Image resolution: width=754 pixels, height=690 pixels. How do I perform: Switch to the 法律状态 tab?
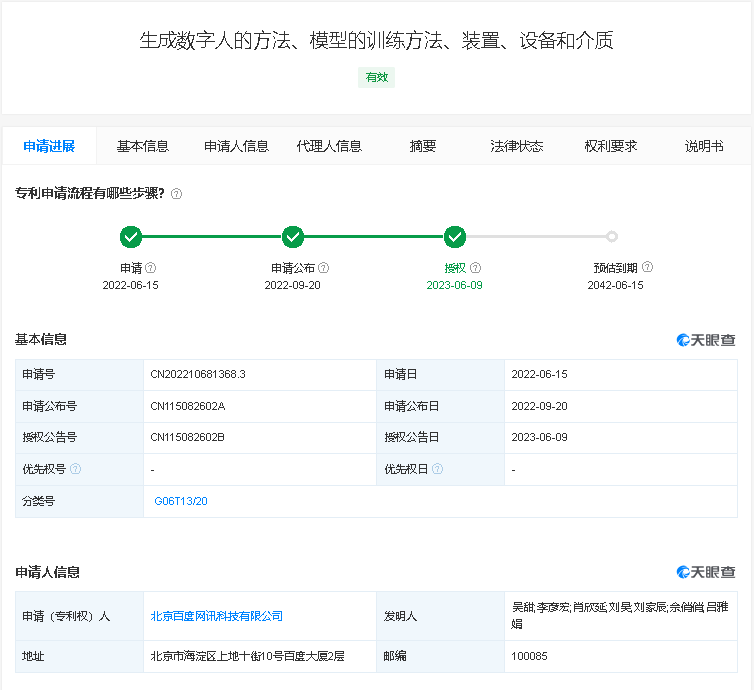tap(516, 146)
